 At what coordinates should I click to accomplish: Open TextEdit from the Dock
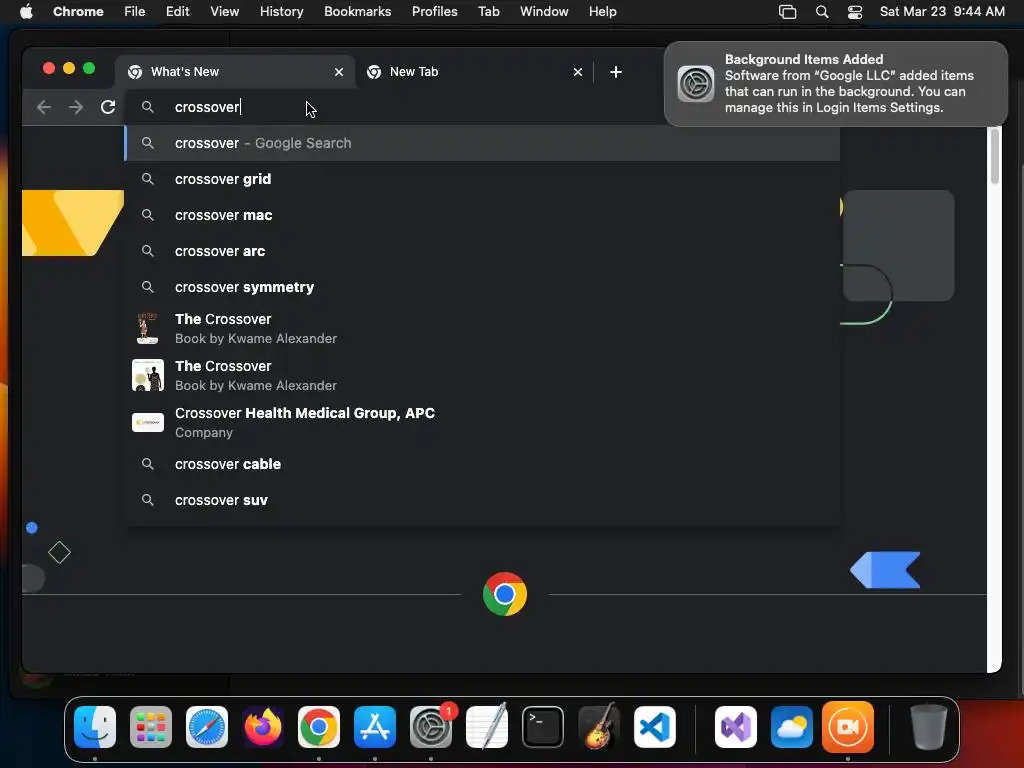tap(487, 727)
